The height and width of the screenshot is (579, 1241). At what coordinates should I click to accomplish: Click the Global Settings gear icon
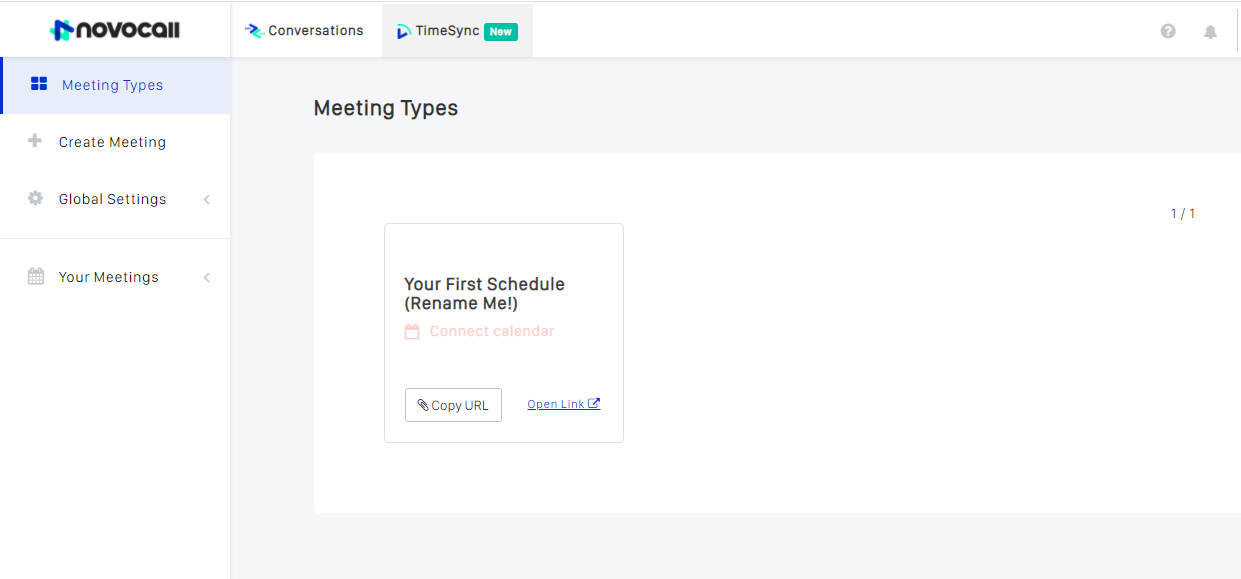35,198
